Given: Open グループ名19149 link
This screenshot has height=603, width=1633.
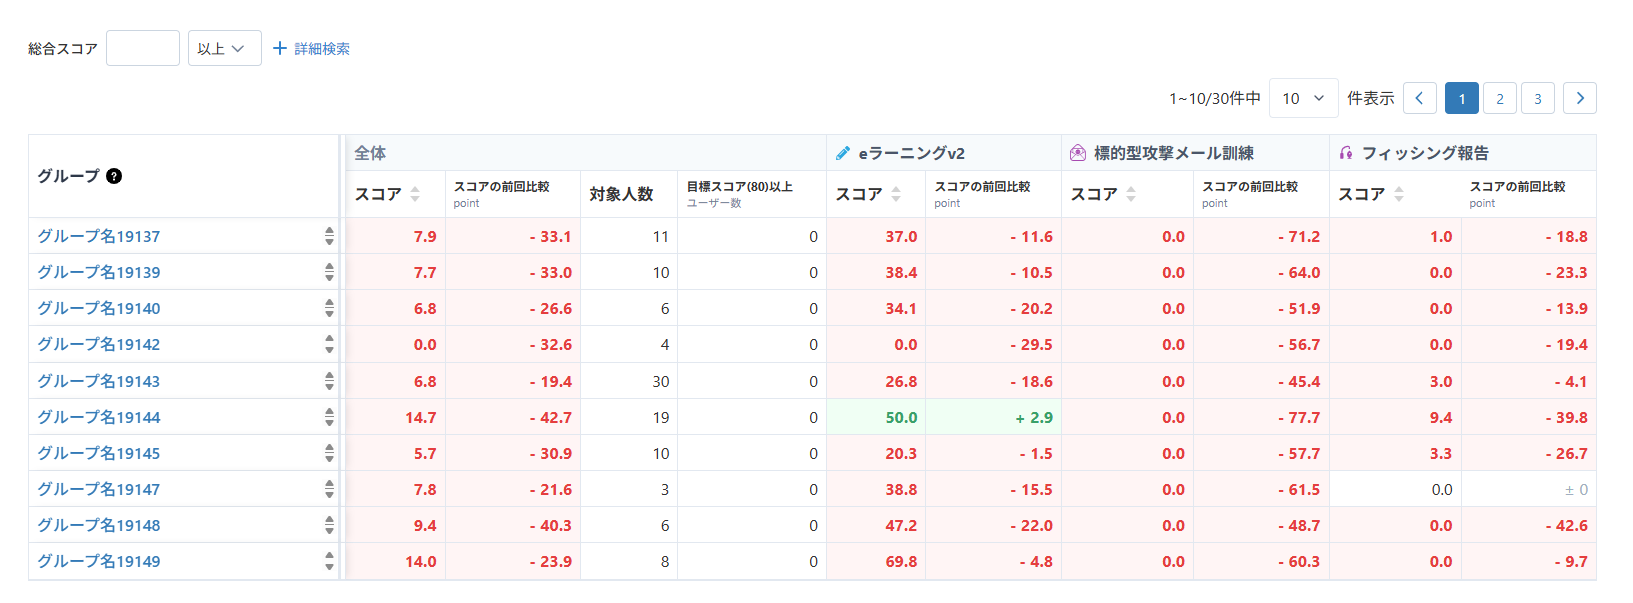Looking at the screenshot, I should (99, 561).
